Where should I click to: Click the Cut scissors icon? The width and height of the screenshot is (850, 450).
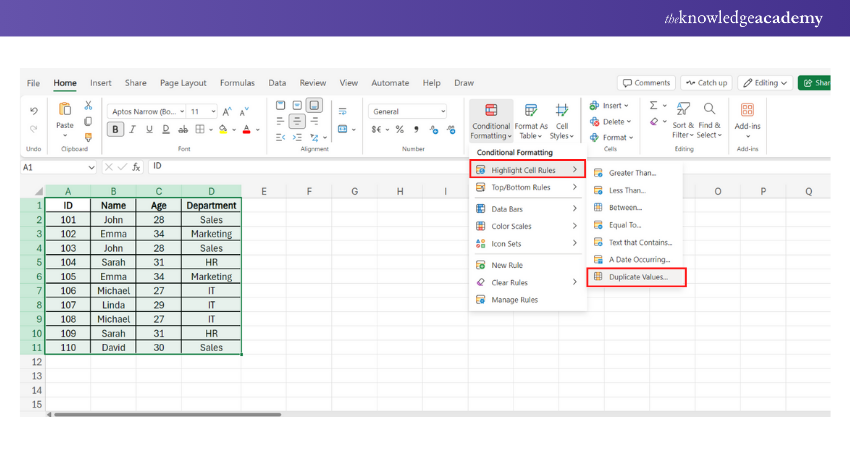pos(88,105)
